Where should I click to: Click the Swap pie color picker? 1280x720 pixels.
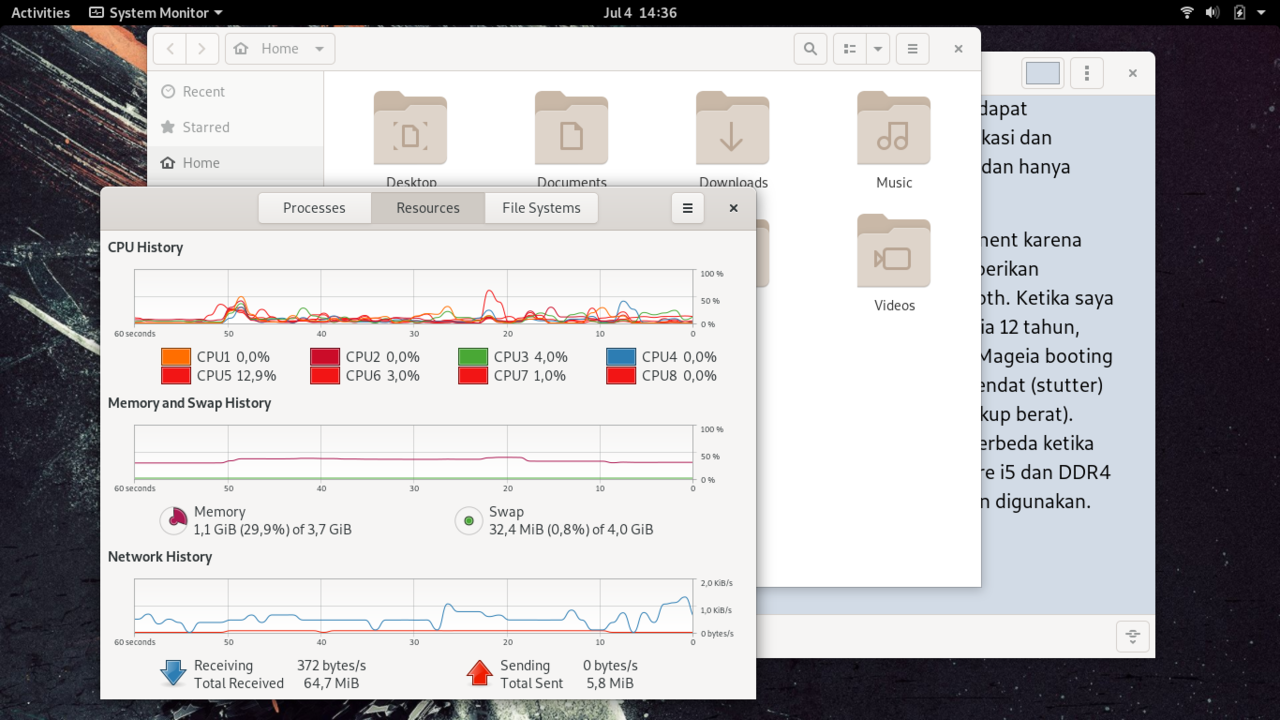click(x=469, y=520)
